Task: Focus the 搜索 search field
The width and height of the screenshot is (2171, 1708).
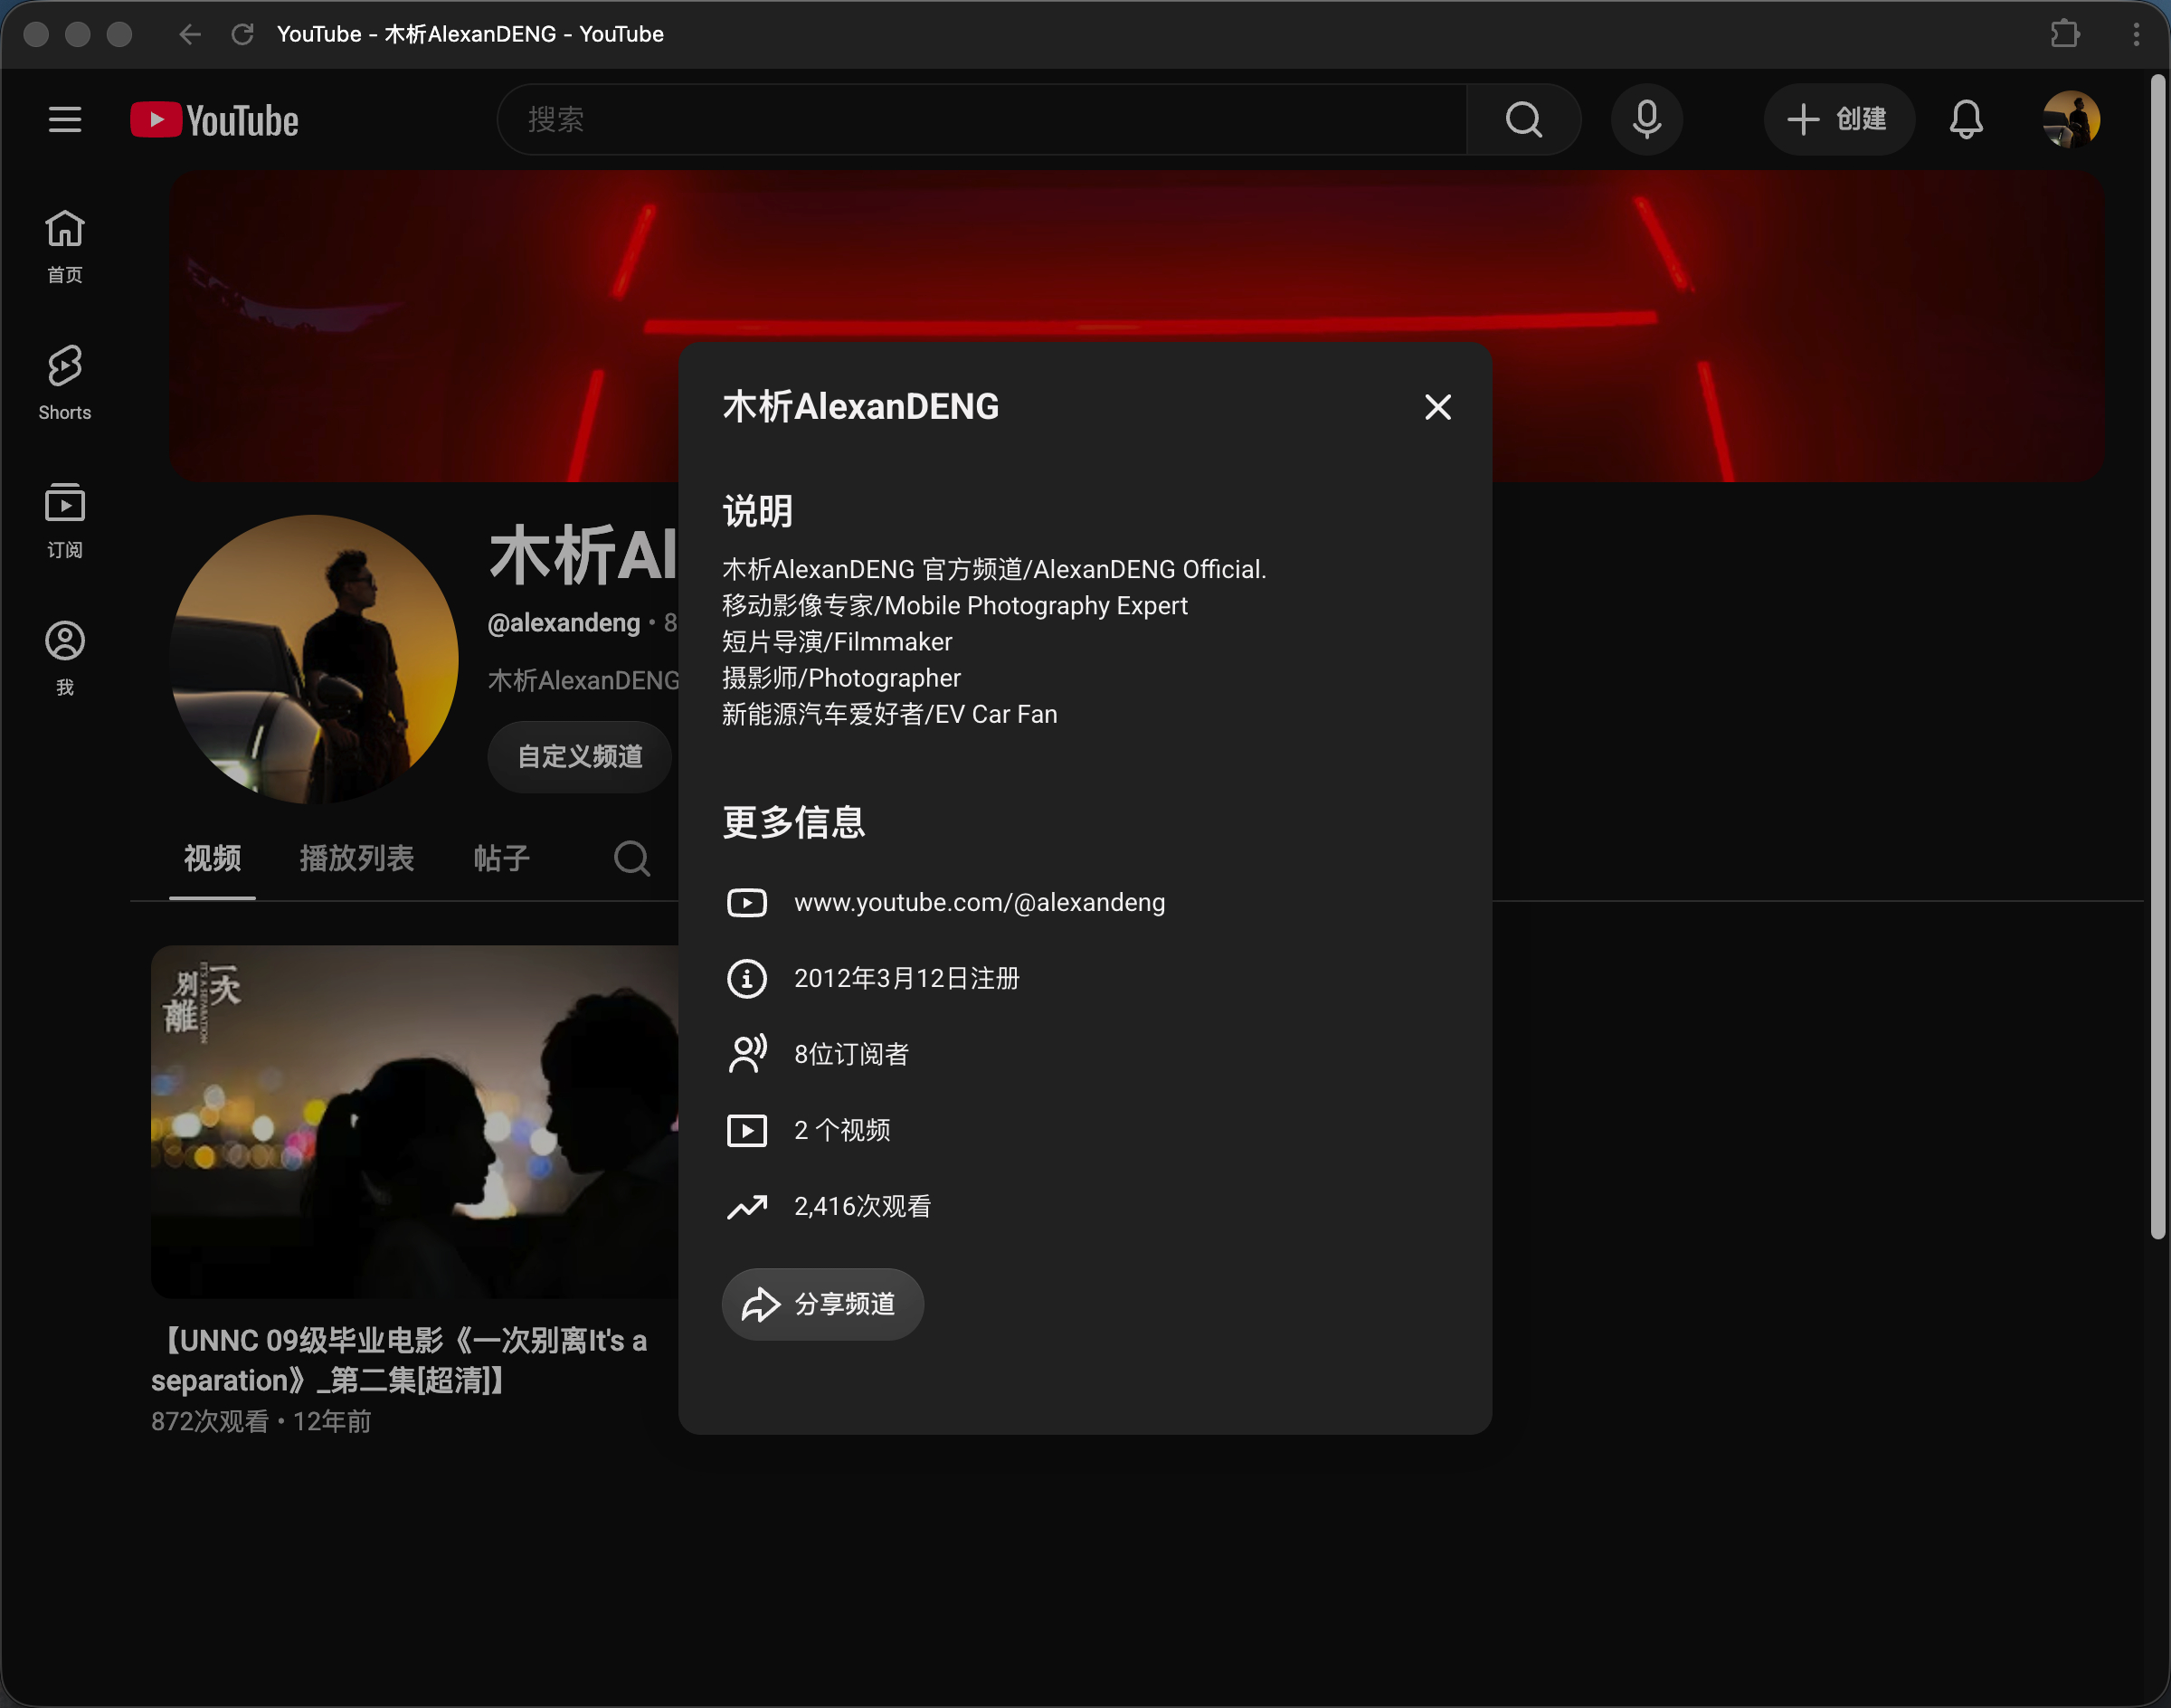Action: pos(982,120)
